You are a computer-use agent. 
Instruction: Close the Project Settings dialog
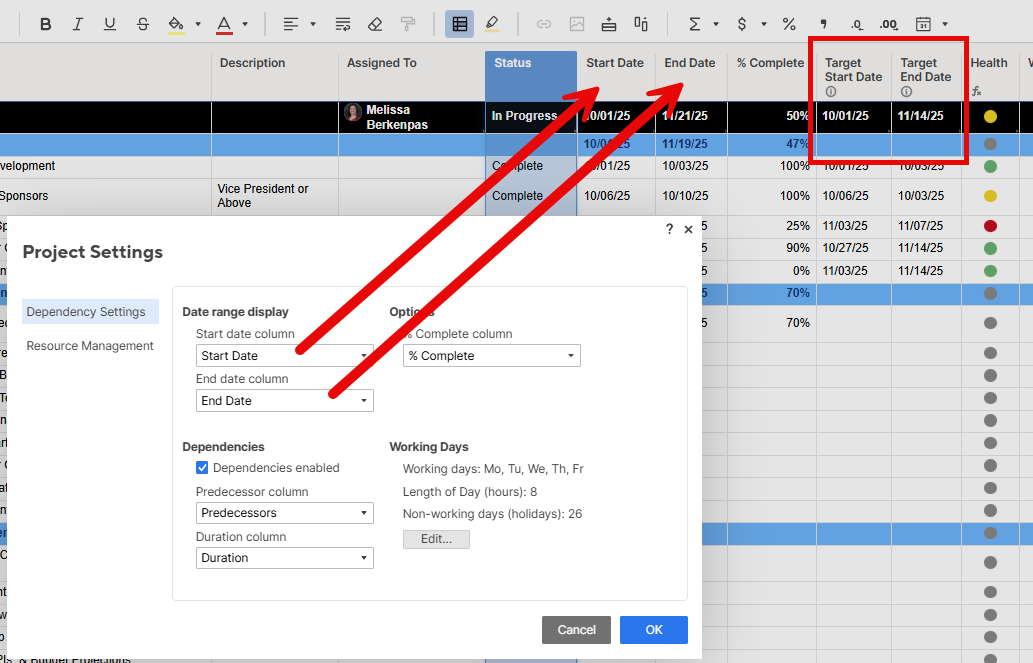click(688, 229)
